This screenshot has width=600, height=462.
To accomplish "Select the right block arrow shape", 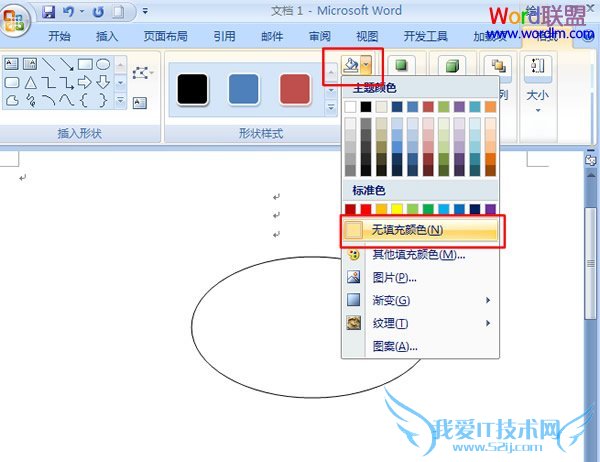I will point(85,82).
